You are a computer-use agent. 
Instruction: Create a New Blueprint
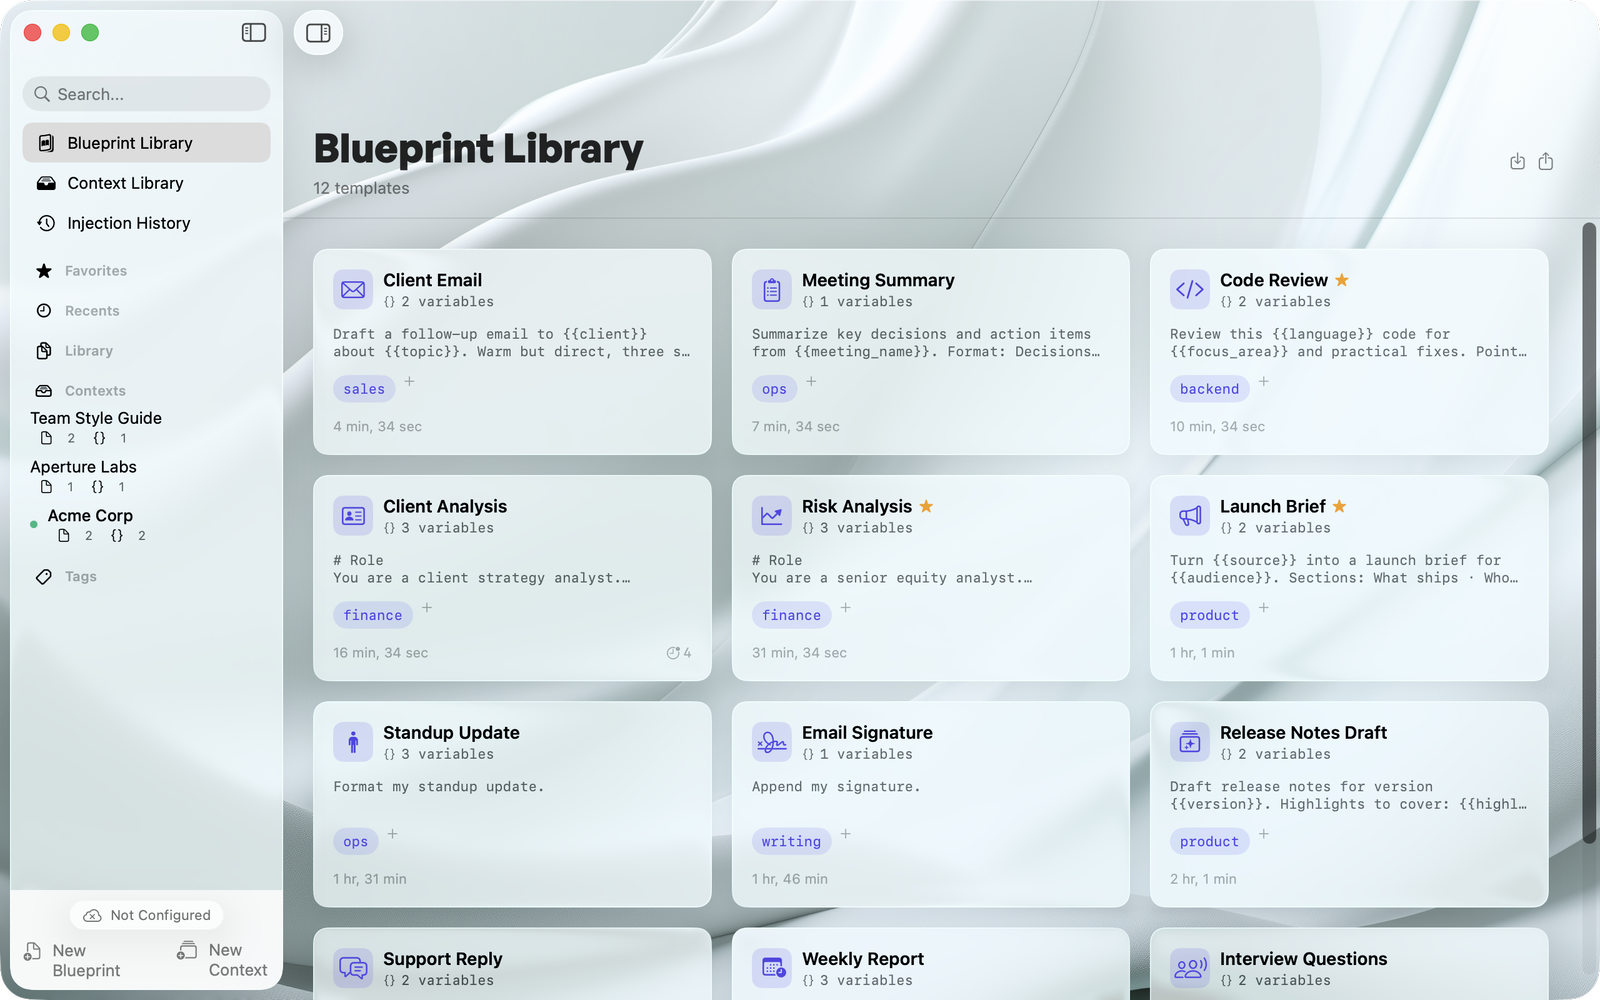pos(72,960)
